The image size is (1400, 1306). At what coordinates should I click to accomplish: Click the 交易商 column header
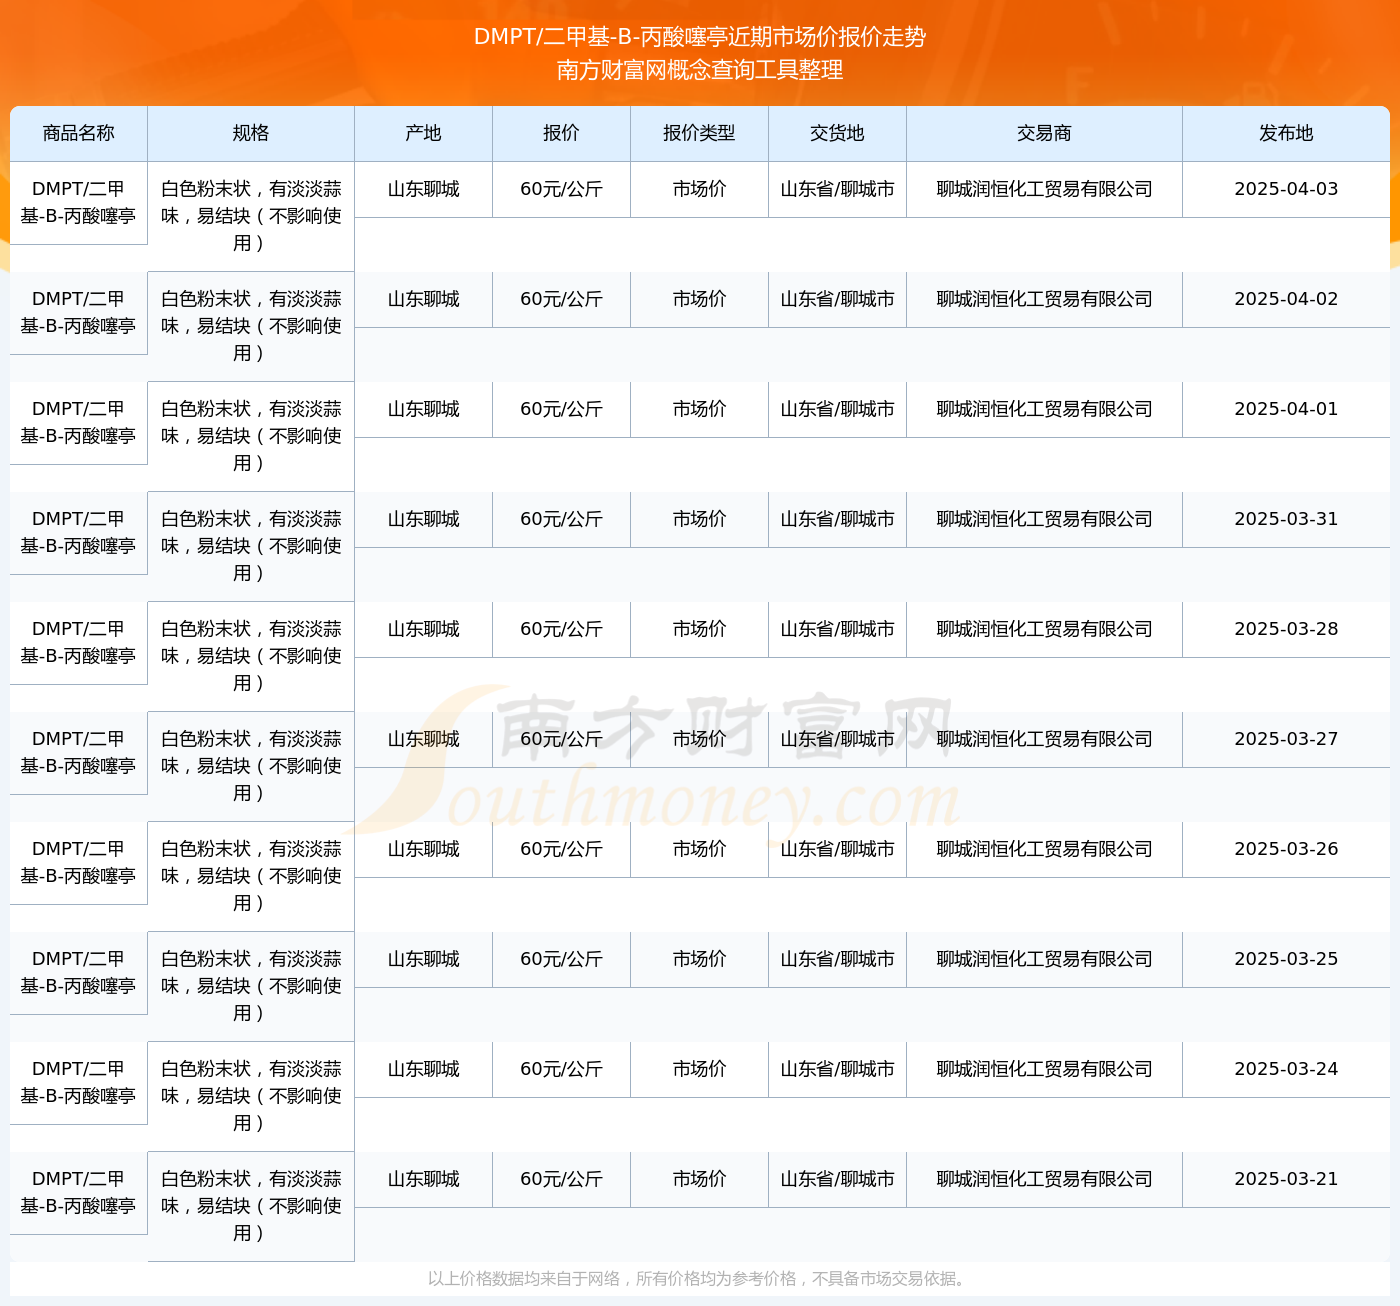[1044, 133]
